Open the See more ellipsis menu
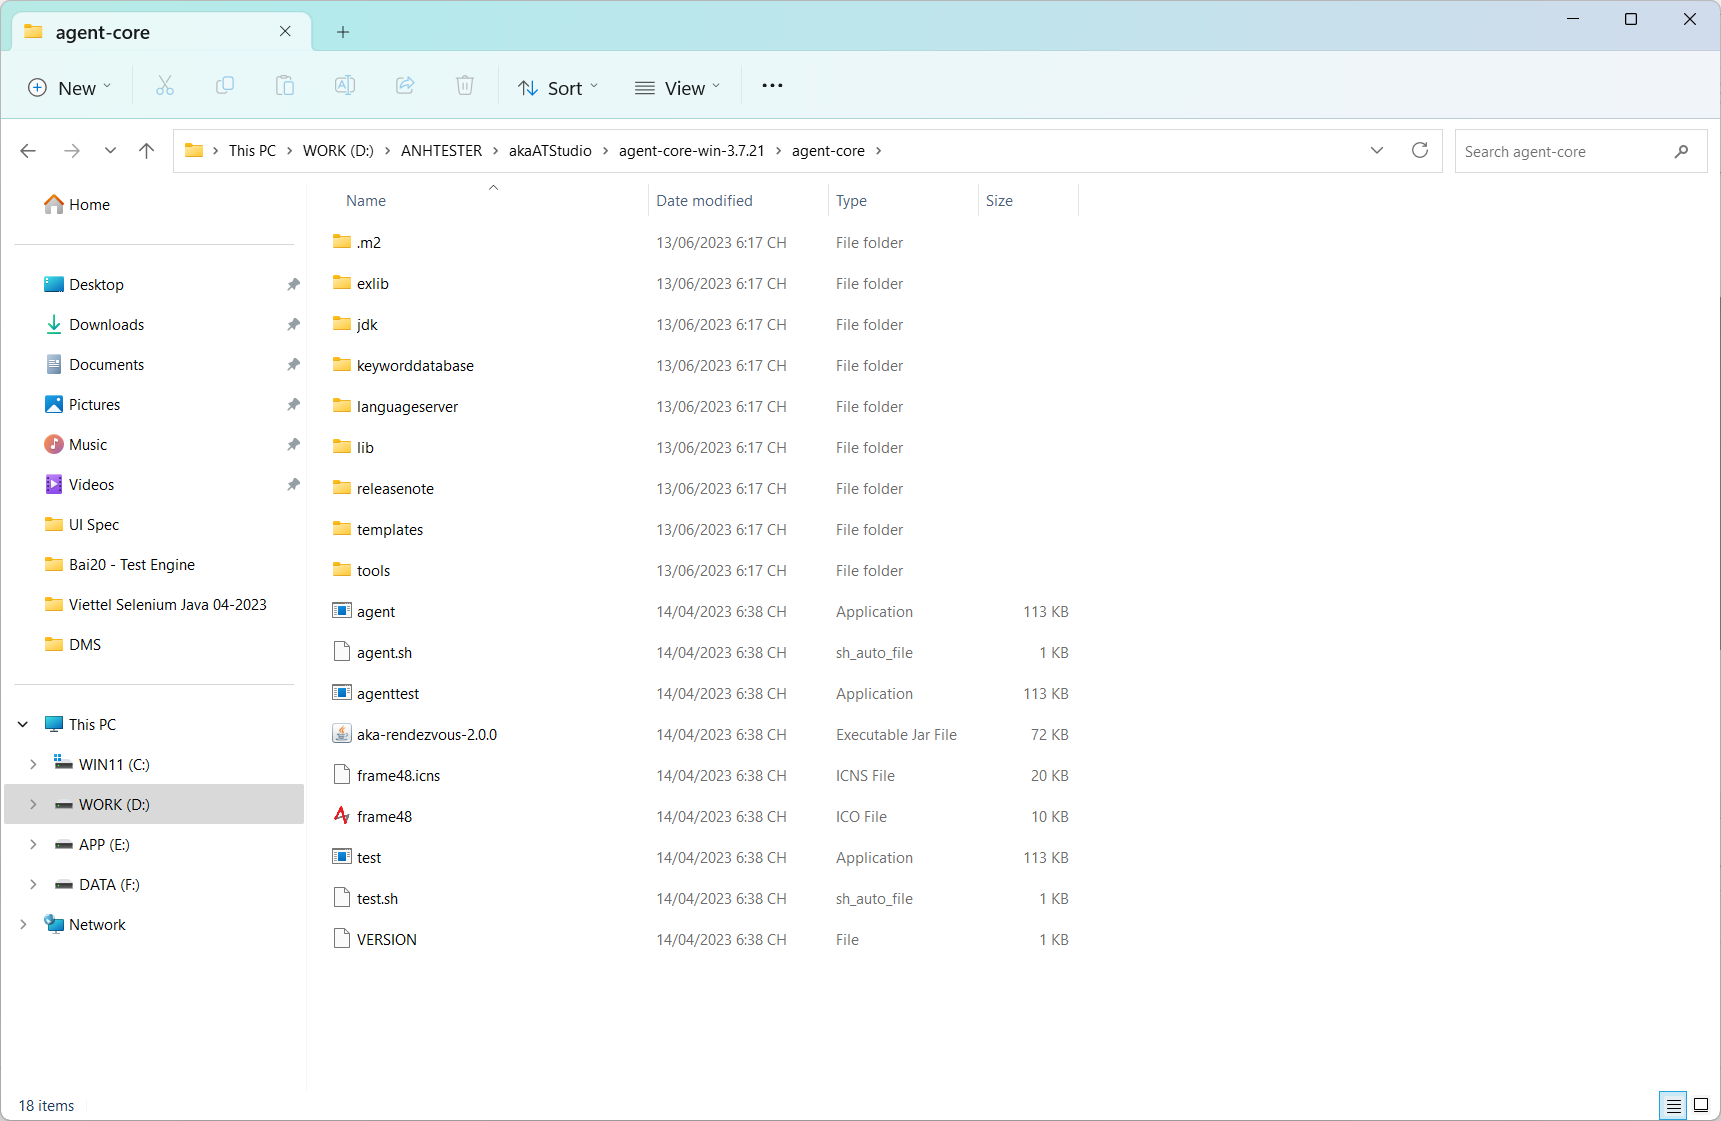Screen dimensions: 1721x1121 [x=772, y=87]
